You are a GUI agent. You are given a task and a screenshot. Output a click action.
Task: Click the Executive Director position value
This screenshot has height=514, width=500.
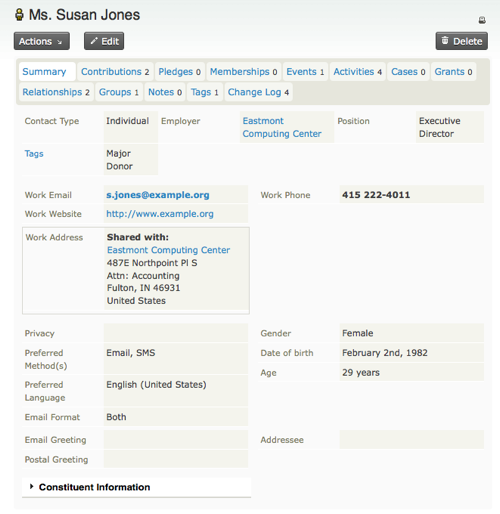440,127
